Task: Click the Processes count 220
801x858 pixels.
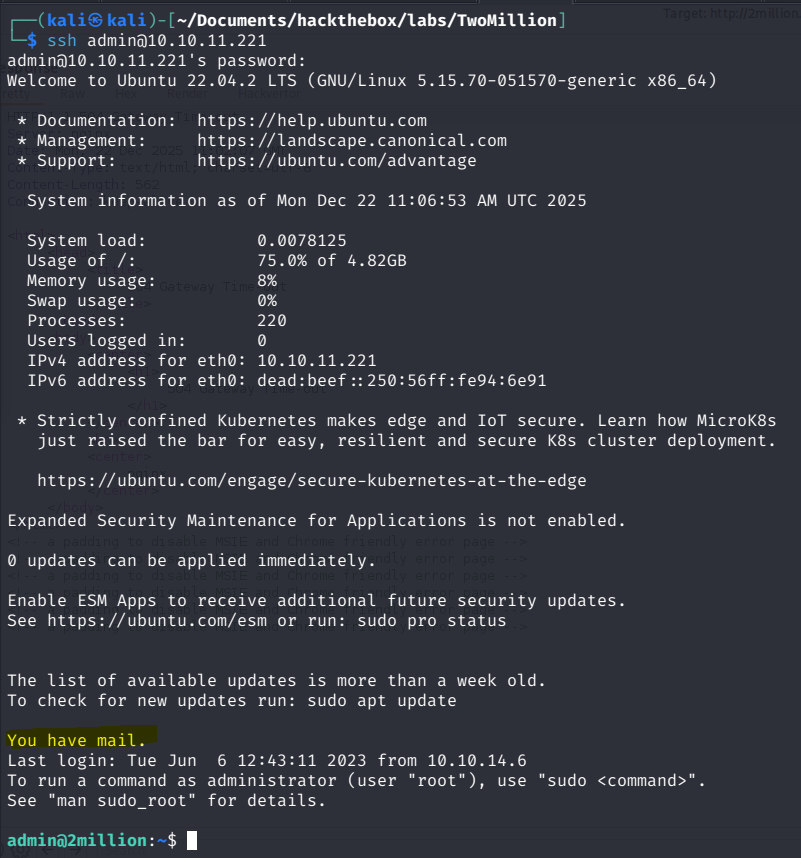Action: tap(272, 320)
